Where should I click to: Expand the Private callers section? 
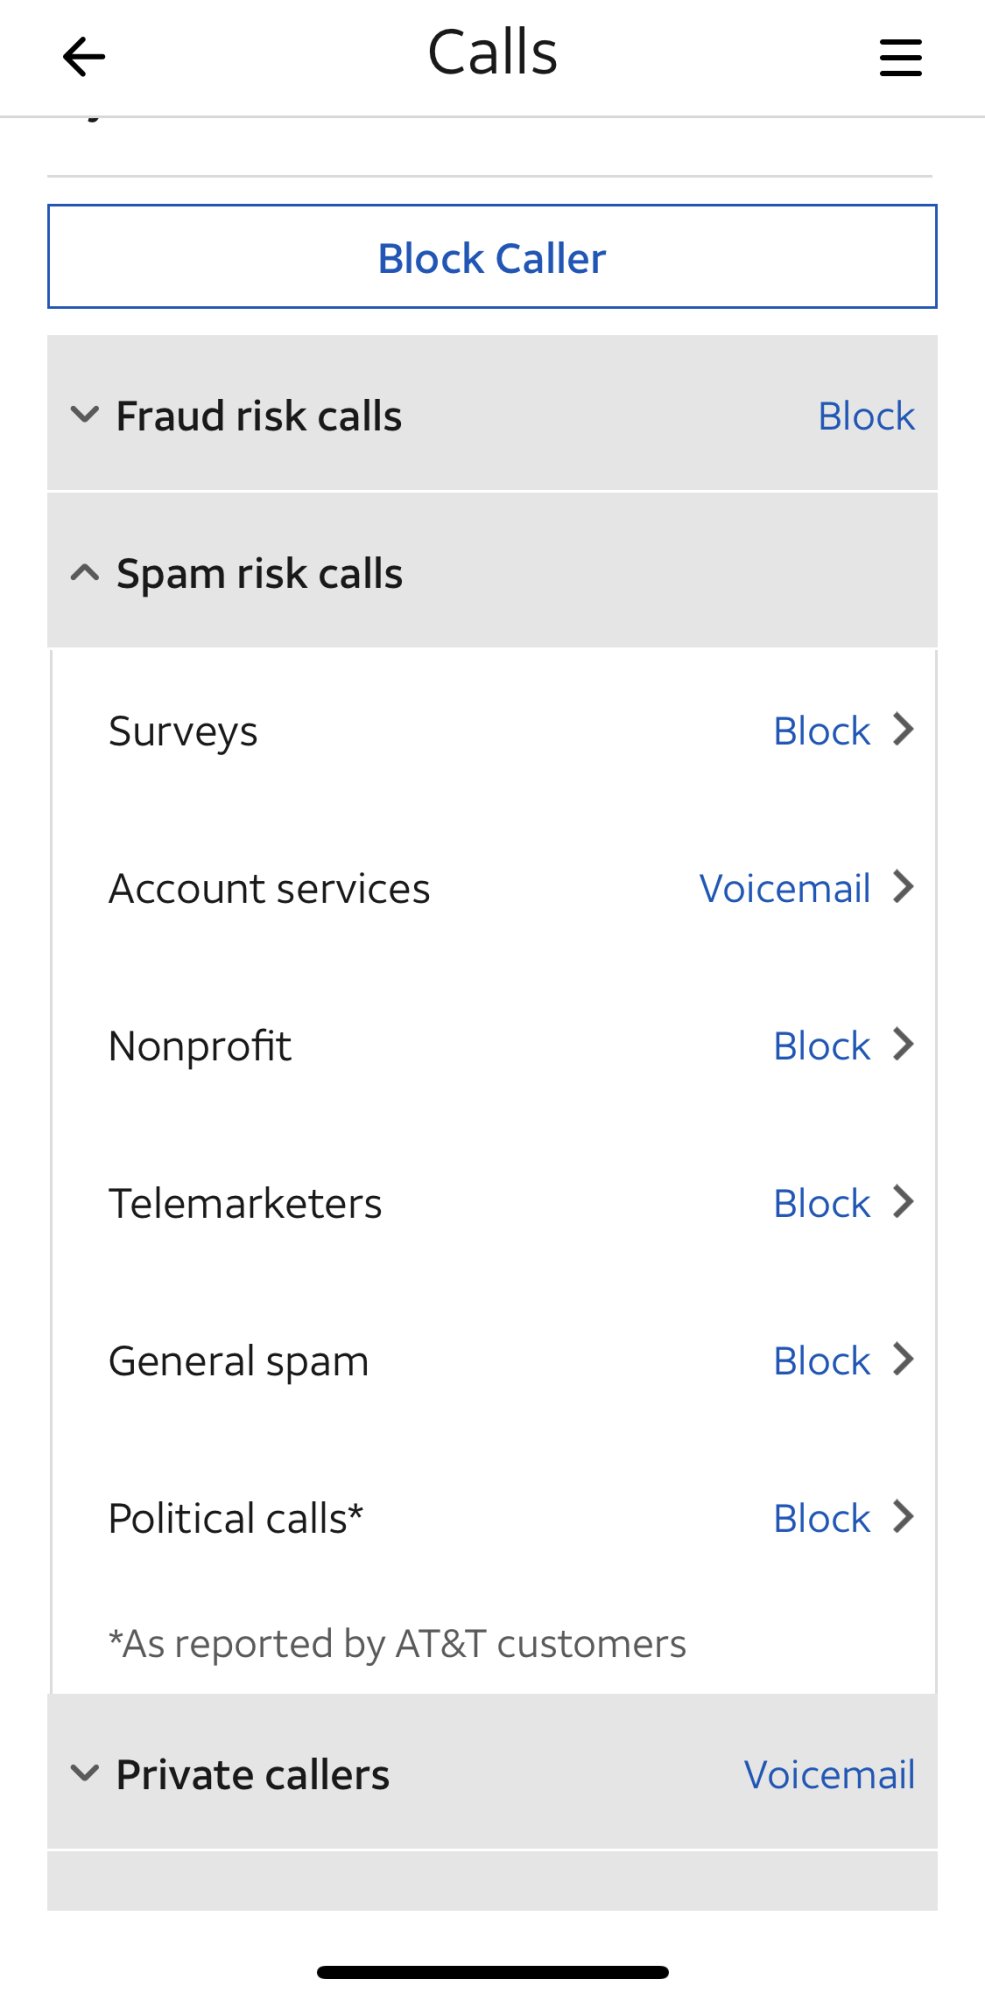click(85, 1774)
